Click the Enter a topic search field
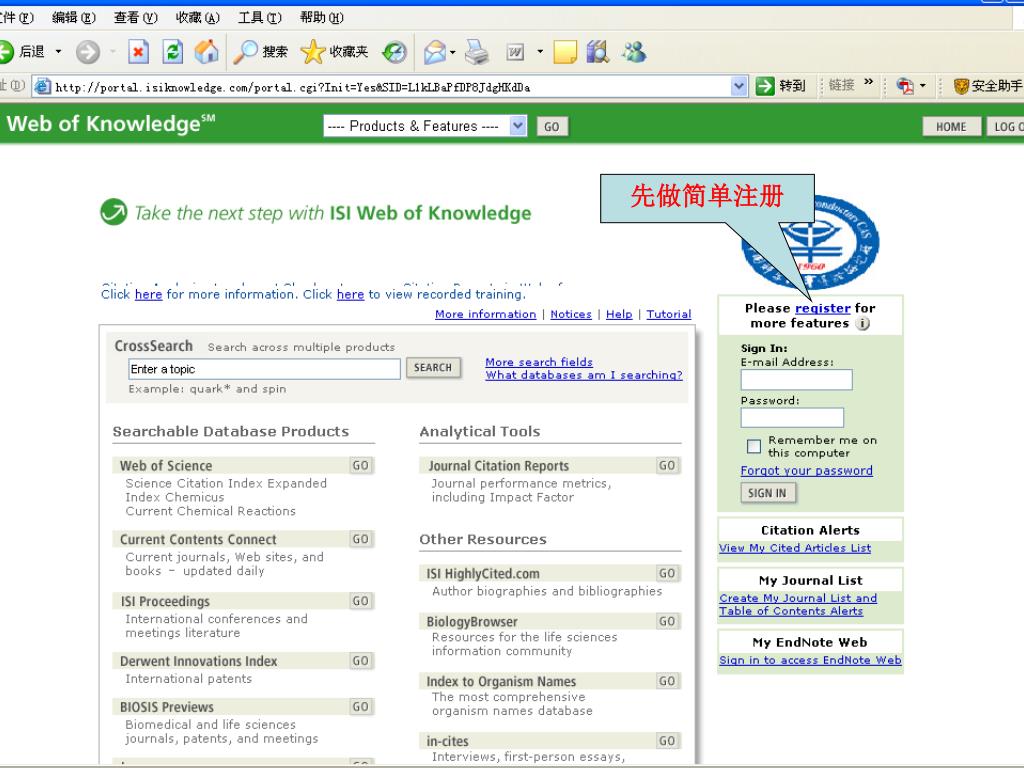Screen dimensions: 1024x768 264,369
